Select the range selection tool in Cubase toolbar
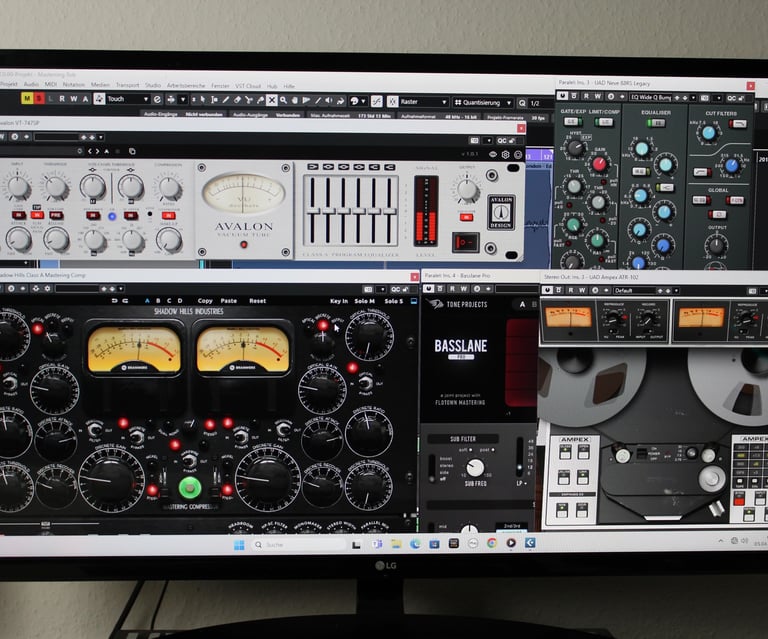This screenshot has height=639, width=768. point(214,100)
